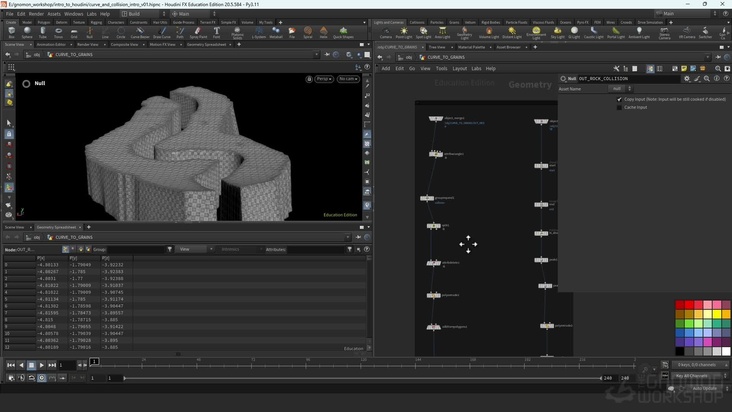
Task: Click the Asset Name null button
Action: coord(618,88)
